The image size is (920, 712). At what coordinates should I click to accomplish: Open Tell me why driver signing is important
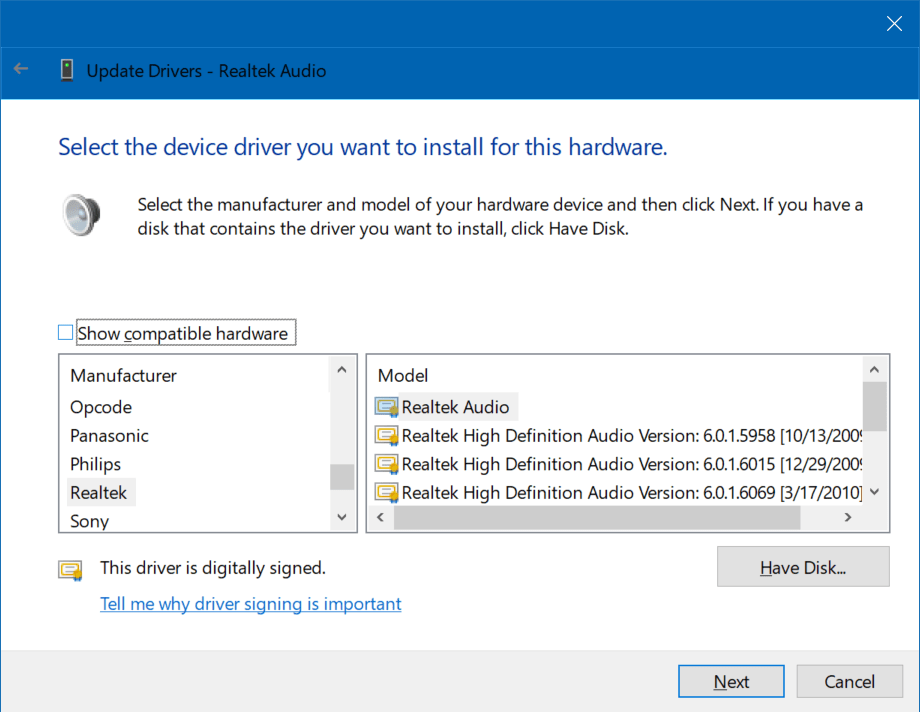(x=251, y=603)
